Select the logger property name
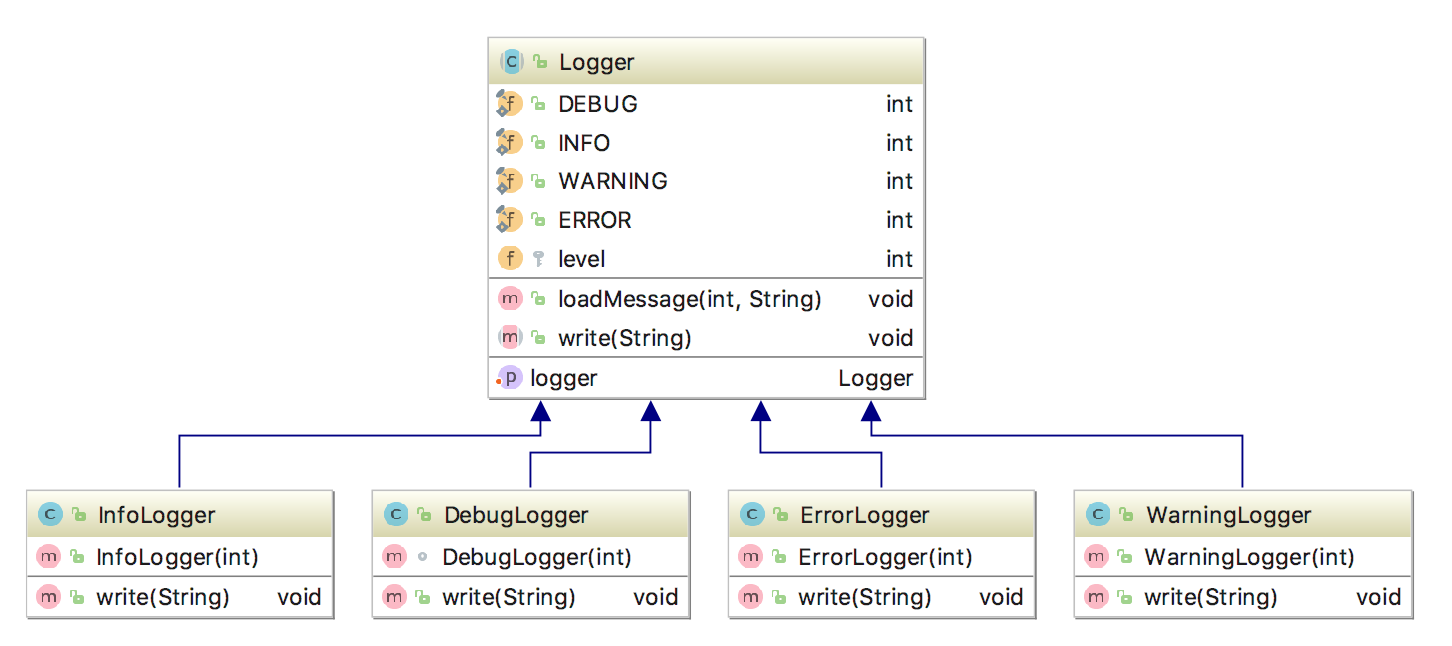1452x646 pixels. [x=564, y=378]
